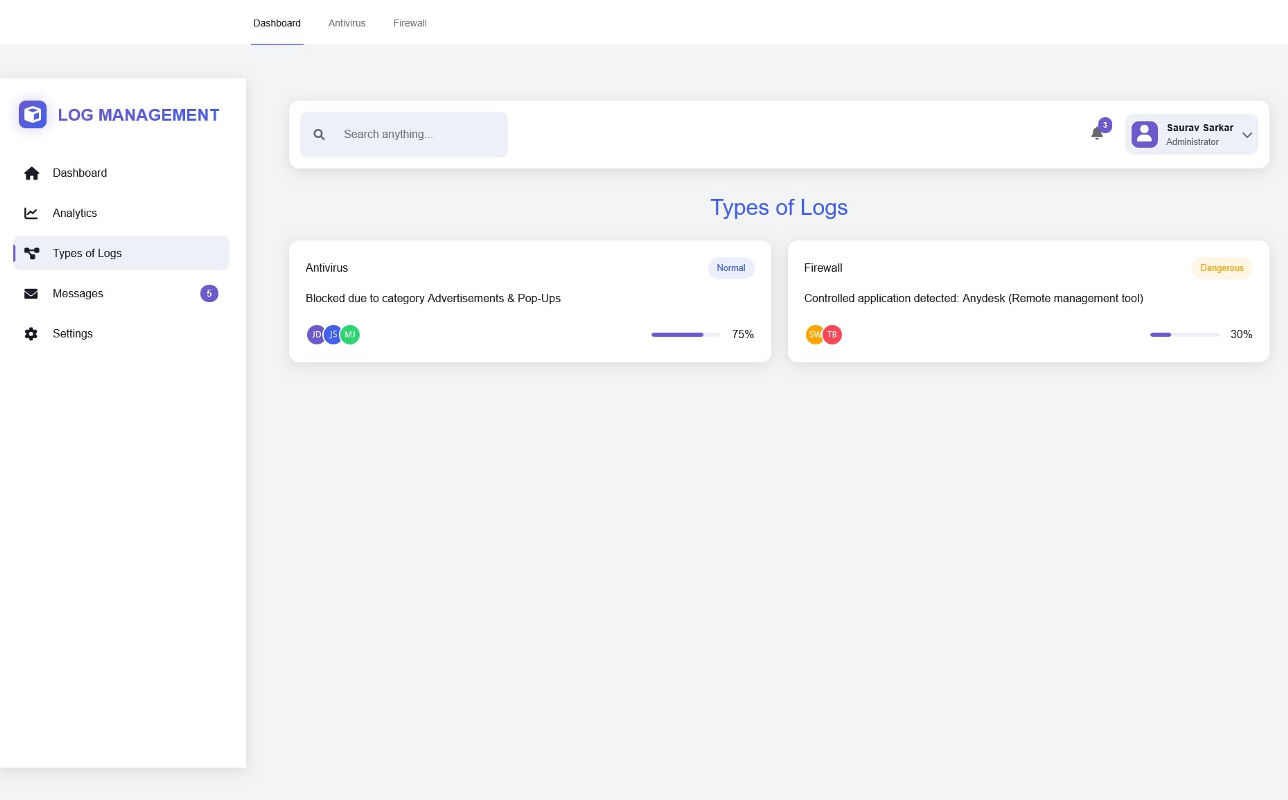The image size is (1288, 800).
Task: Open notifications with the bell icon
Action: (1097, 134)
